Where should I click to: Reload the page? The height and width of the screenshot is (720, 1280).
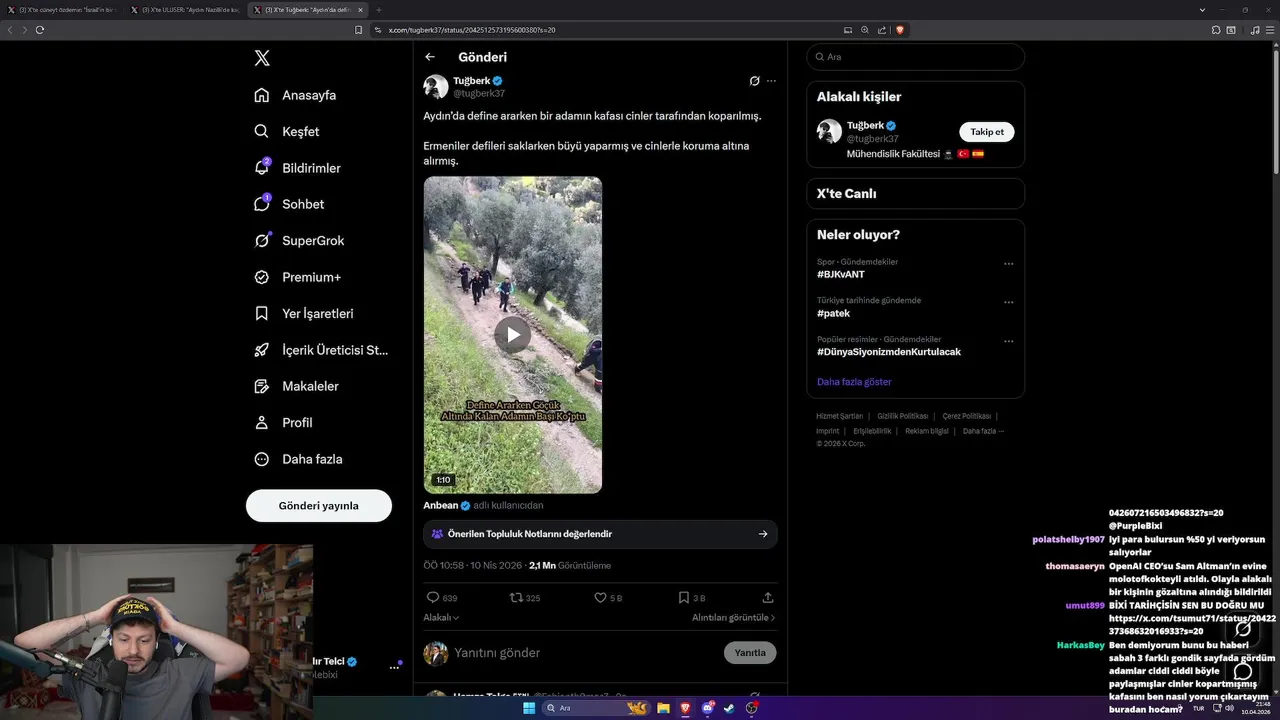pyautogui.click(x=40, y=30)
